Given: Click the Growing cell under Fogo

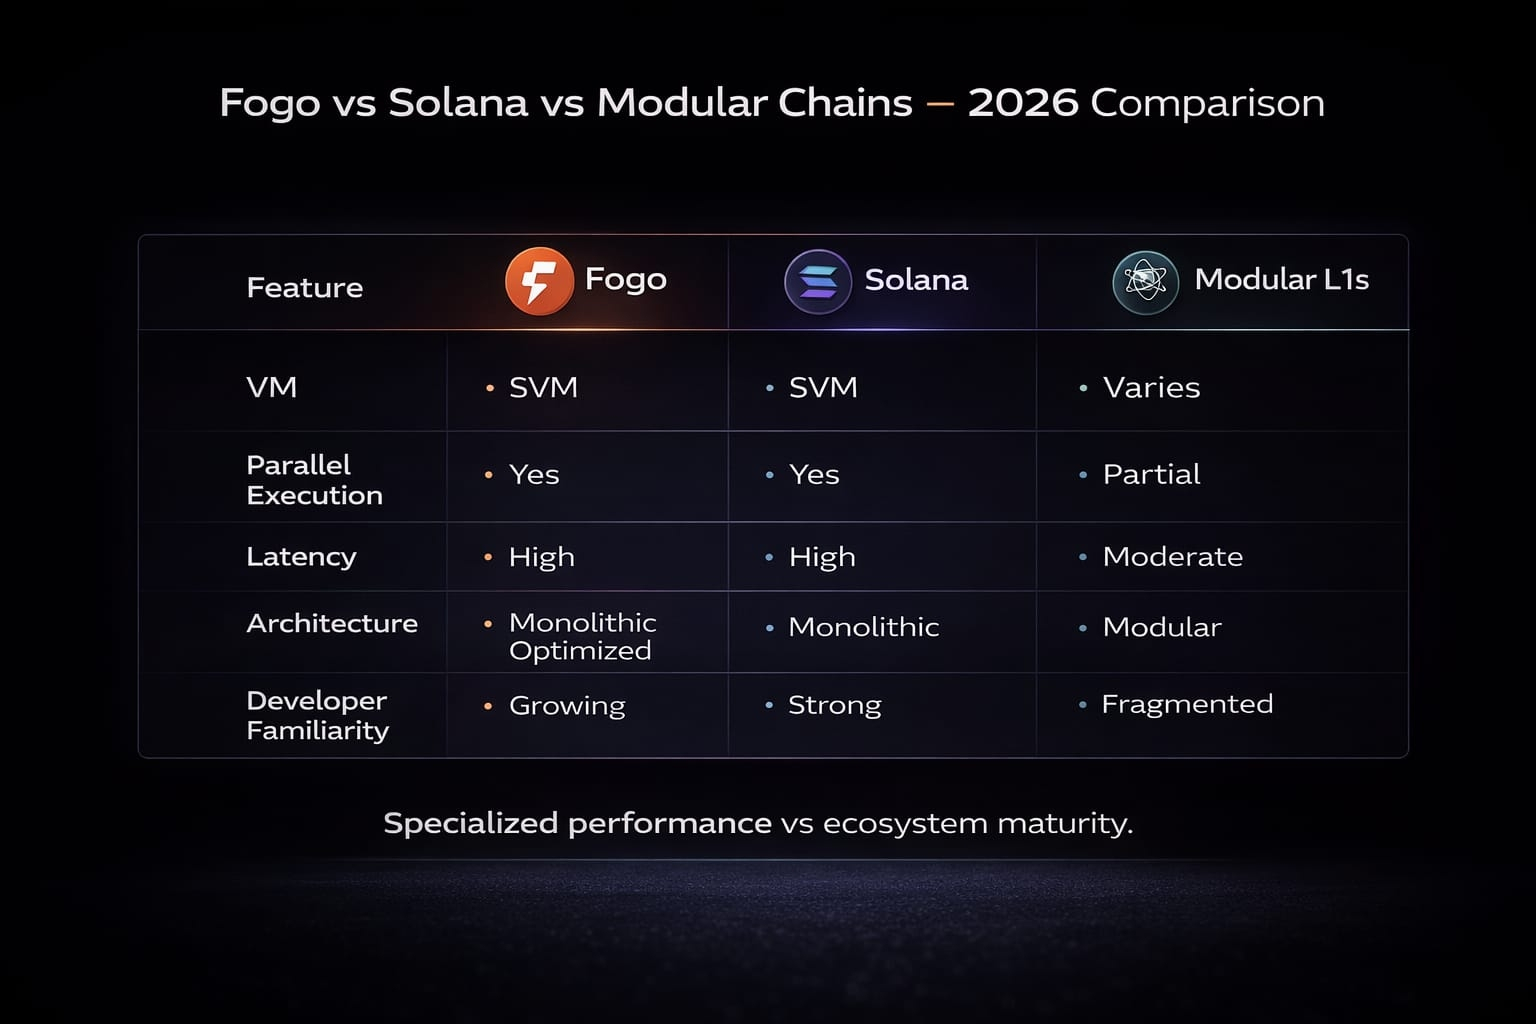Looking at the screenshot, I should click(567, 705).
